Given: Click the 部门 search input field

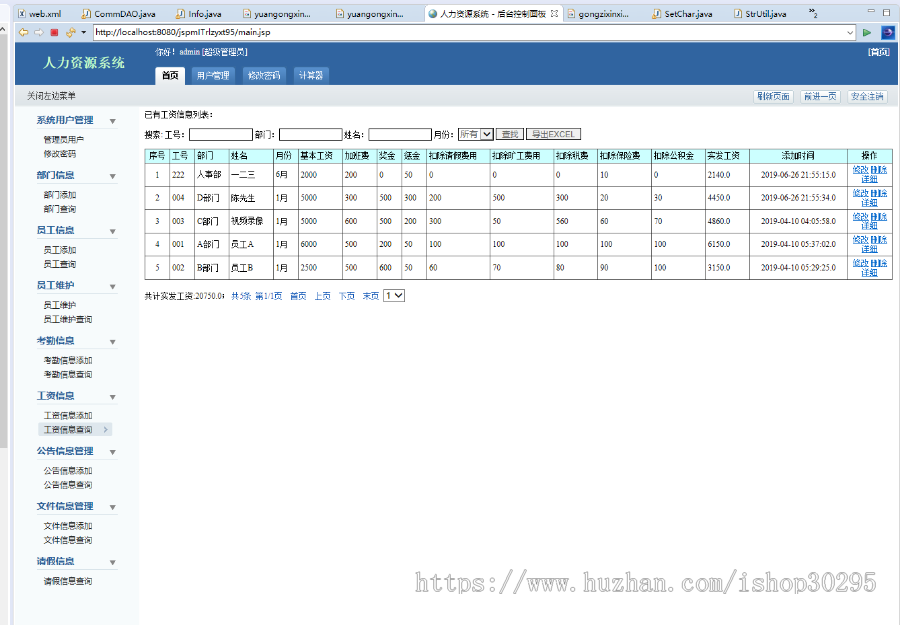Looking at the screenshot, I should pos(311,134).
